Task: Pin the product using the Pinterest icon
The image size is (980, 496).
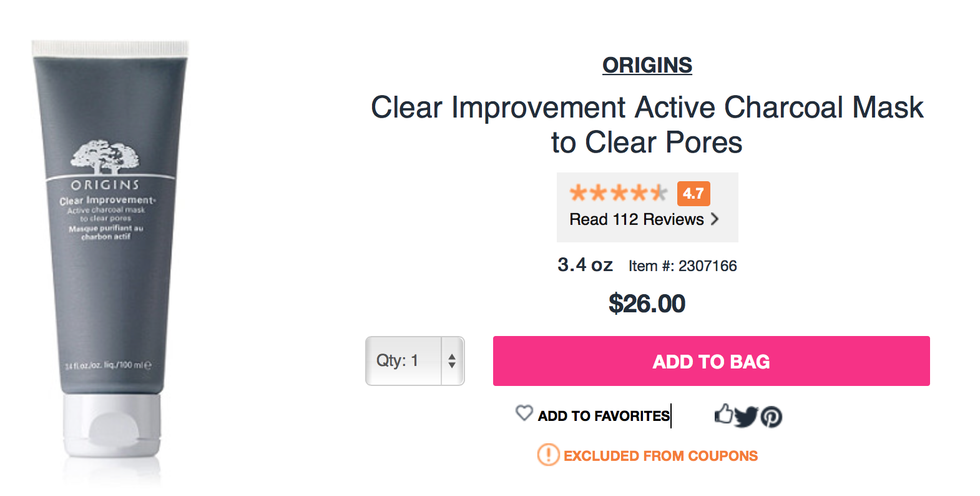Action: point(771,416)
